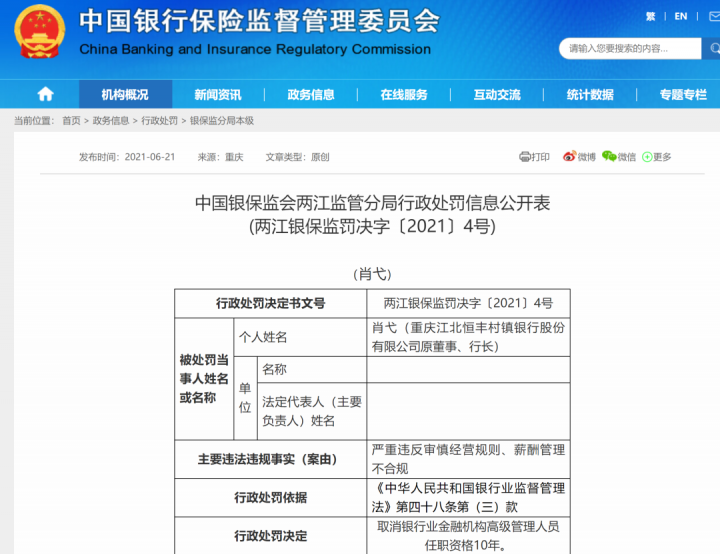The width and height of the screenshot is (720, 554).
Task: Click the 来源: 重庆 text
Action: [x=220, y=157]
